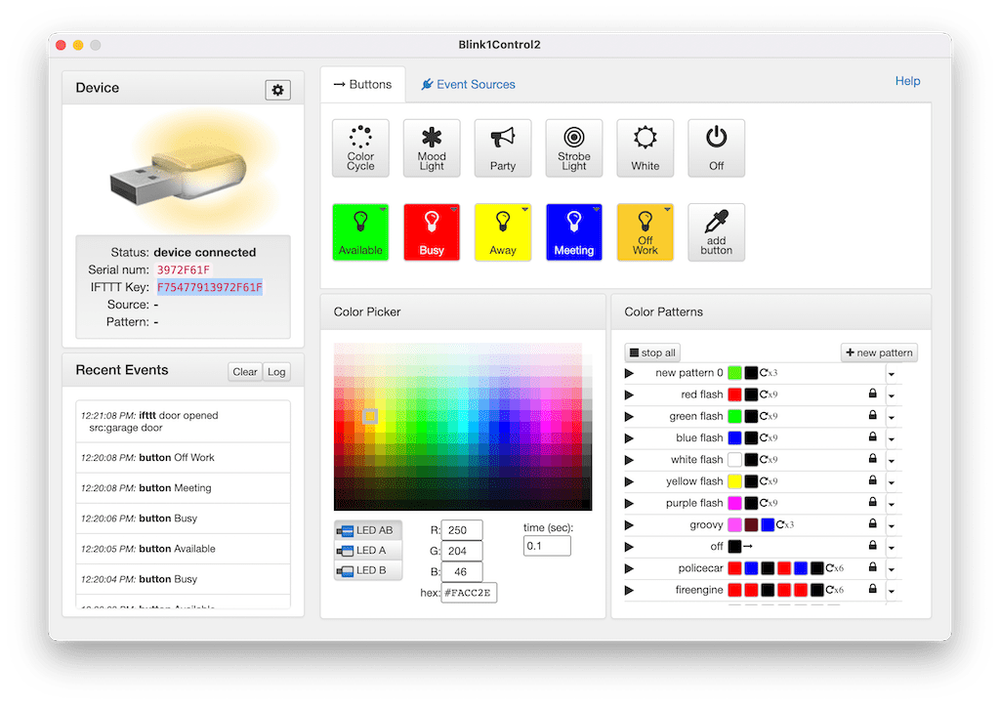Open the events Log

pos(276,372)
